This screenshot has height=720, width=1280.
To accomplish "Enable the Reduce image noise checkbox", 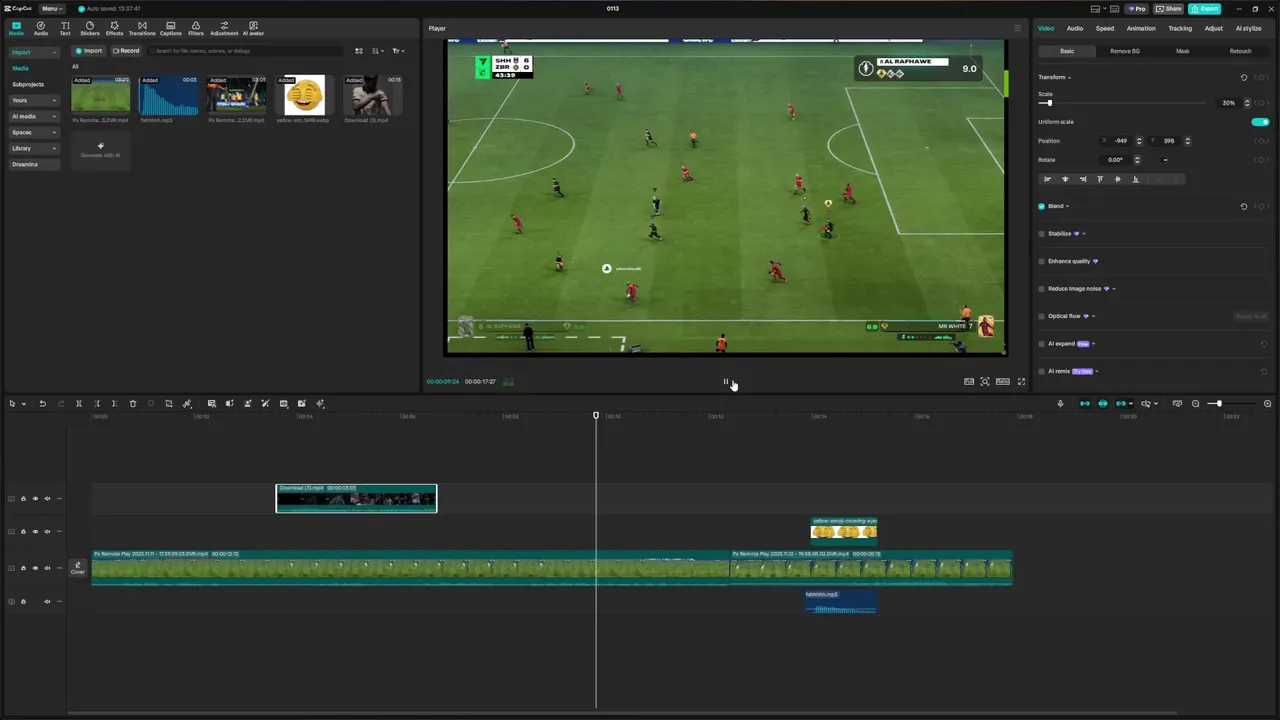I will point(1041,289).
